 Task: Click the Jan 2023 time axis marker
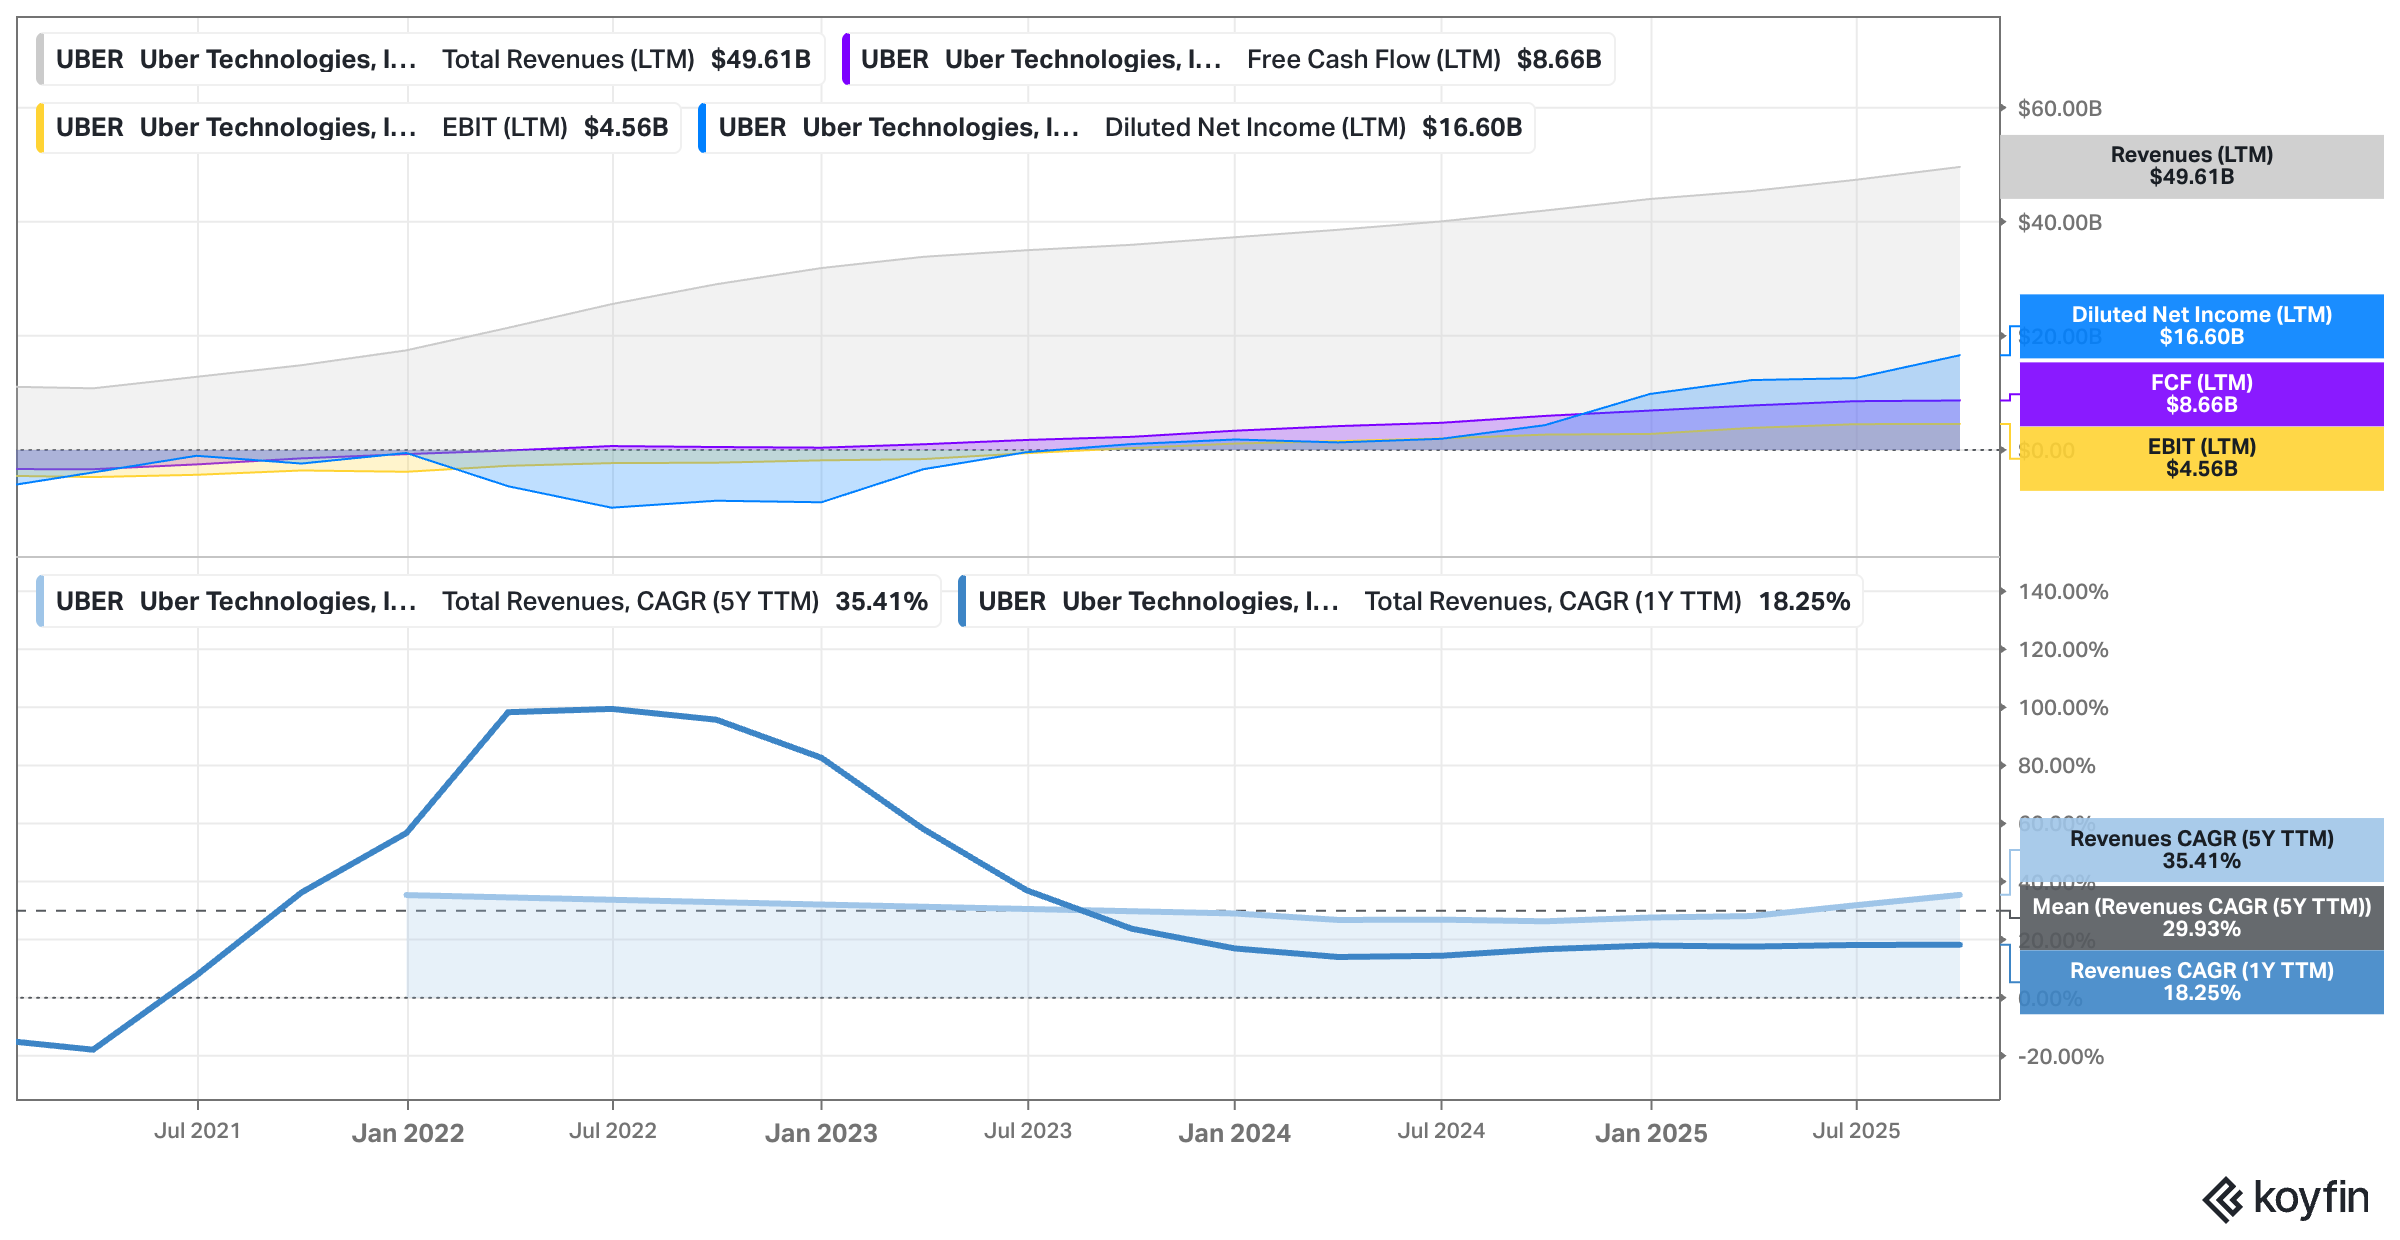[821, 1133]
